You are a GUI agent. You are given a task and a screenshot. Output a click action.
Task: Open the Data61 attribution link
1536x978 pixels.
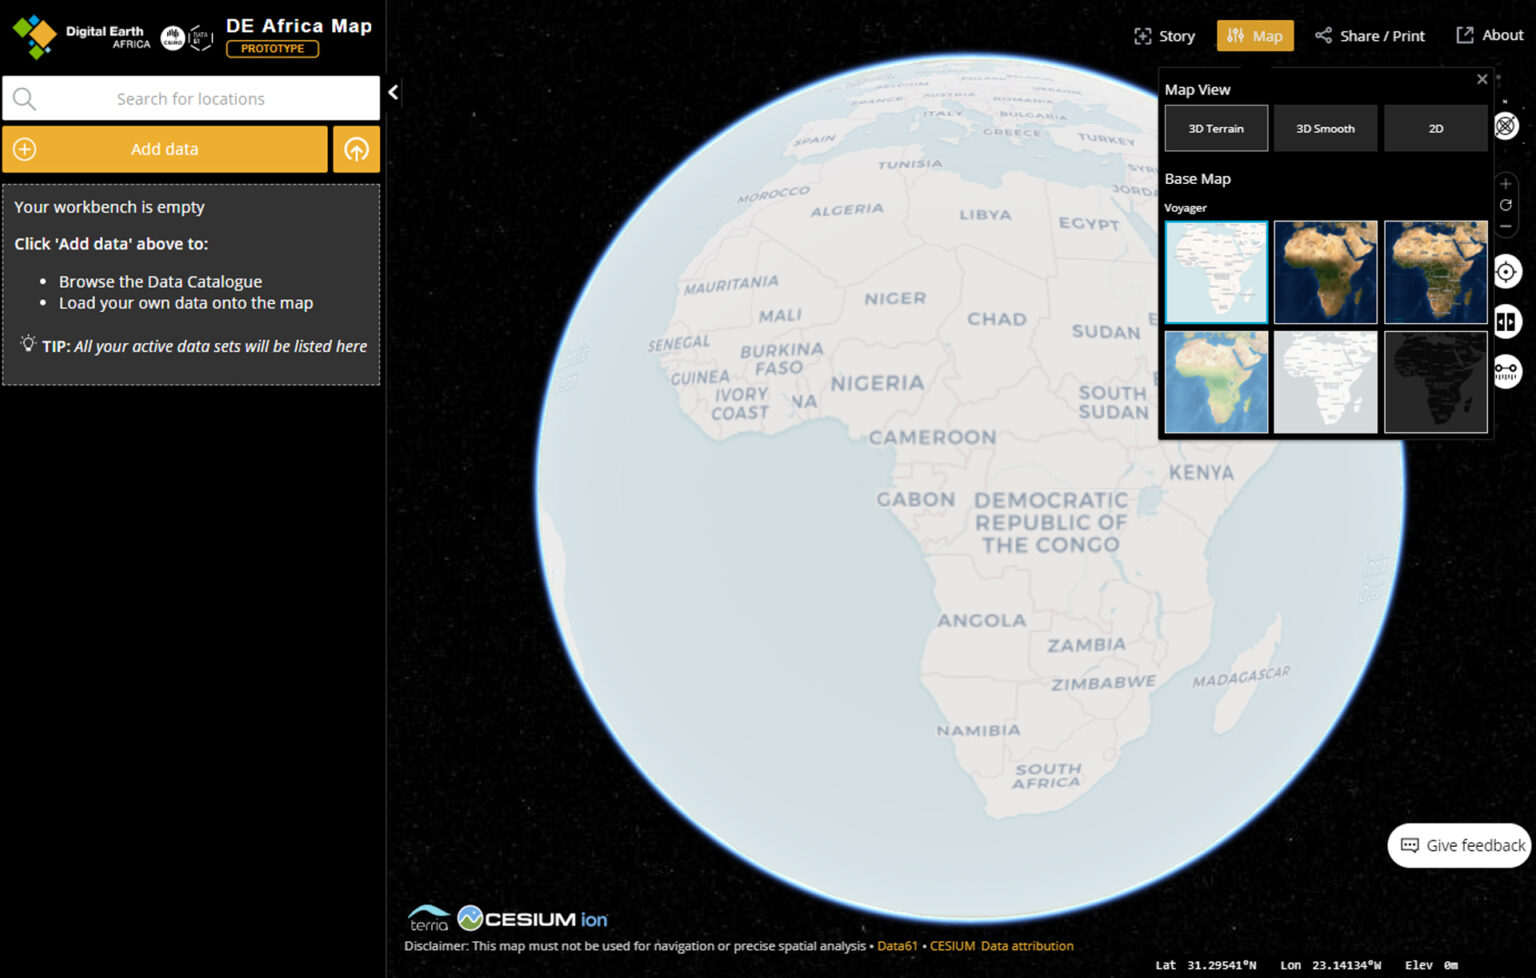[x=897, y=946]
